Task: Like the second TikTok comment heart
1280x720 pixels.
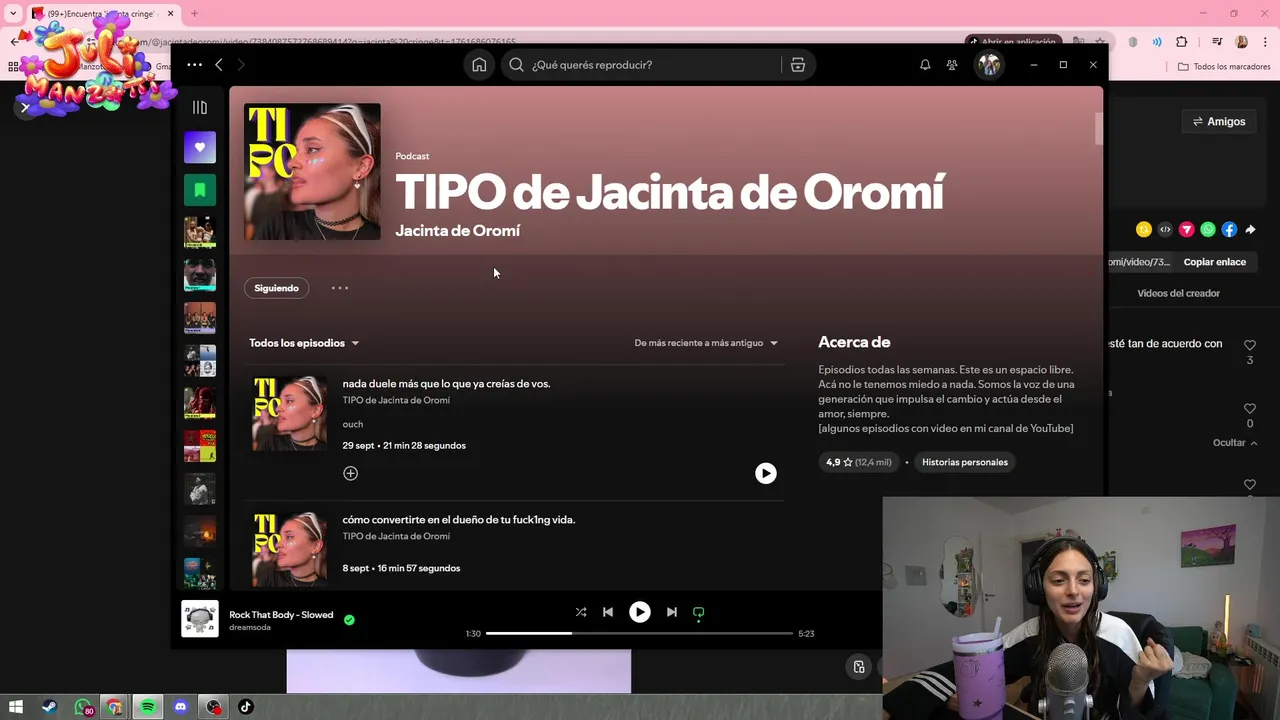Action: tap(1249, 409)
